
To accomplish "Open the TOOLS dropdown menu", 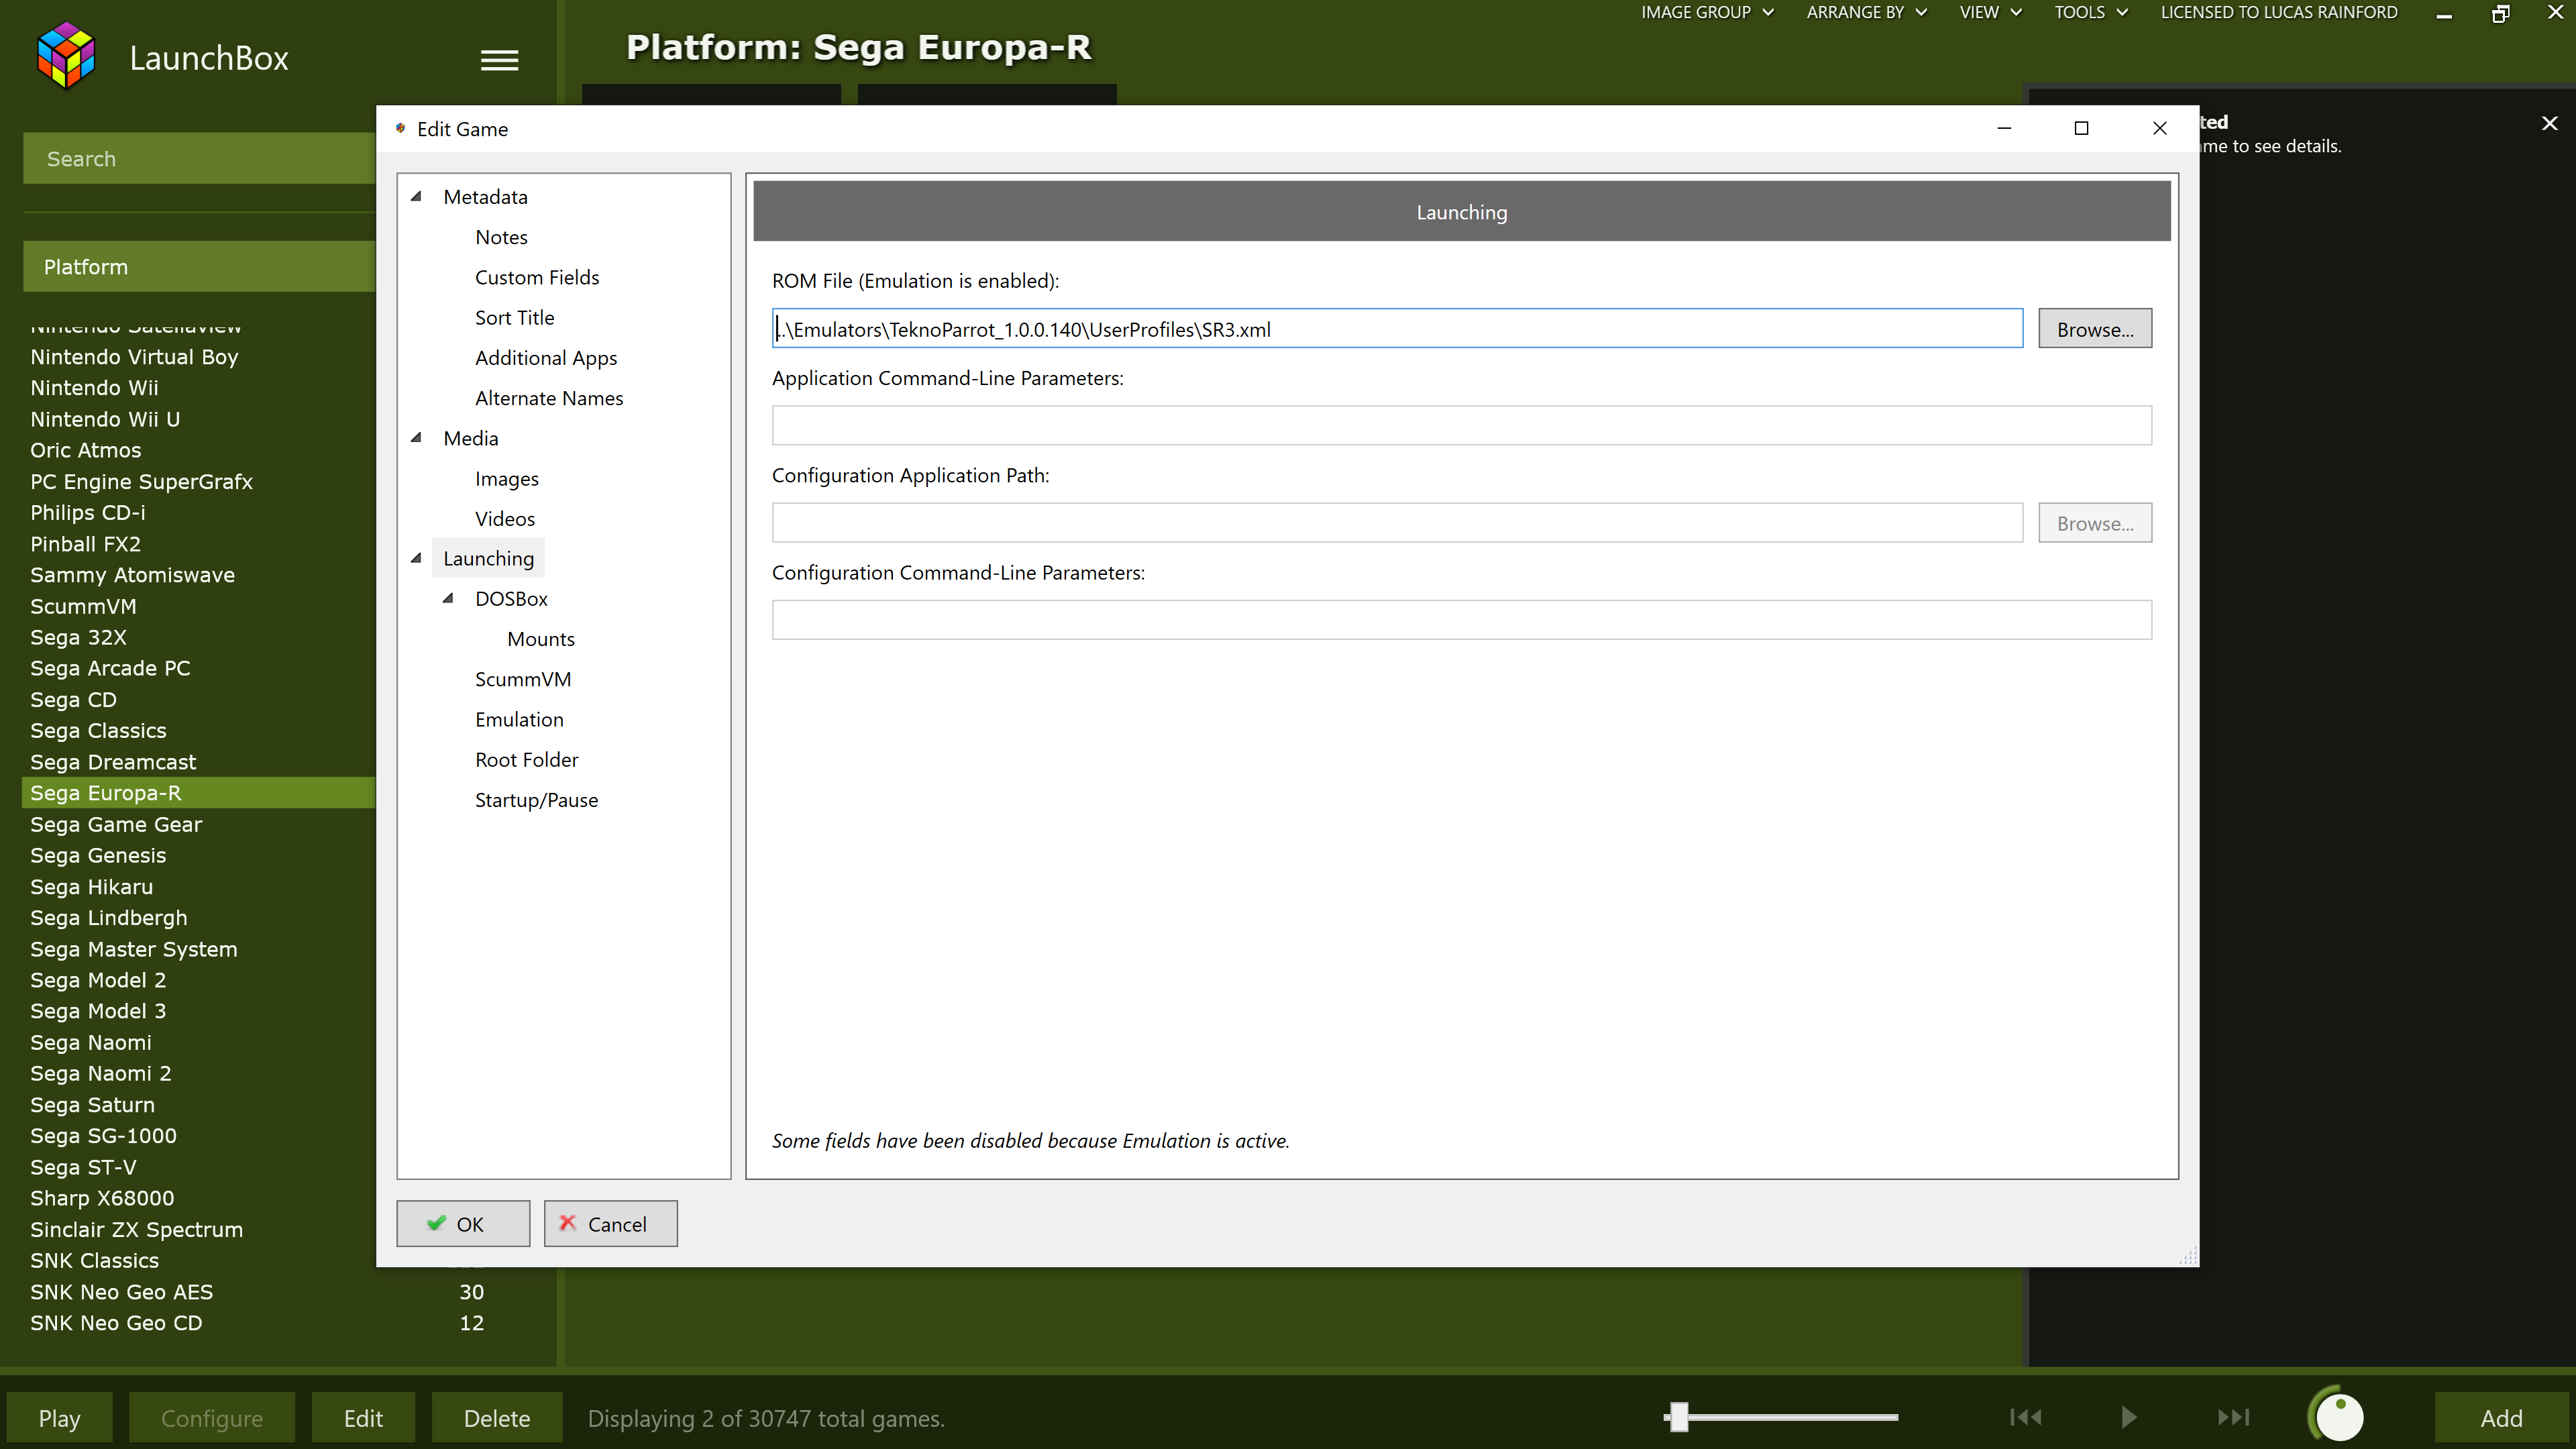I will (2091, 12).
